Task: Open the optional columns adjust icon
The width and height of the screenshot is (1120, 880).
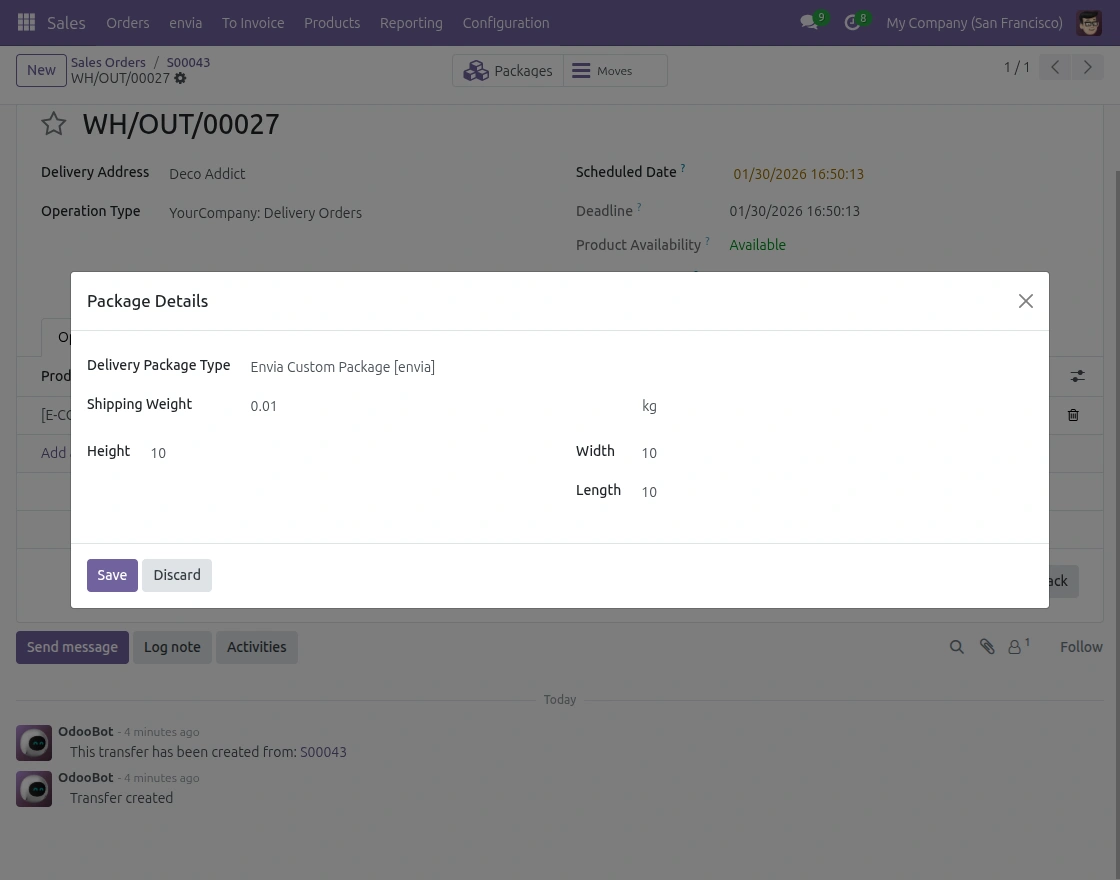Action: click(1077, 376)
